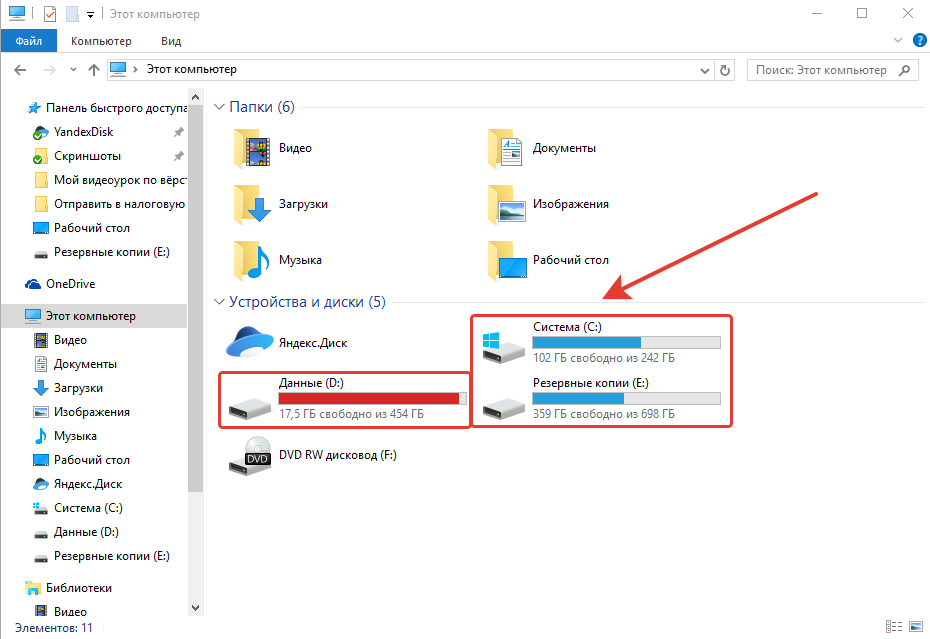
Task: Click the red Данные (D:) capacity bar
Action: pos(372,398)
